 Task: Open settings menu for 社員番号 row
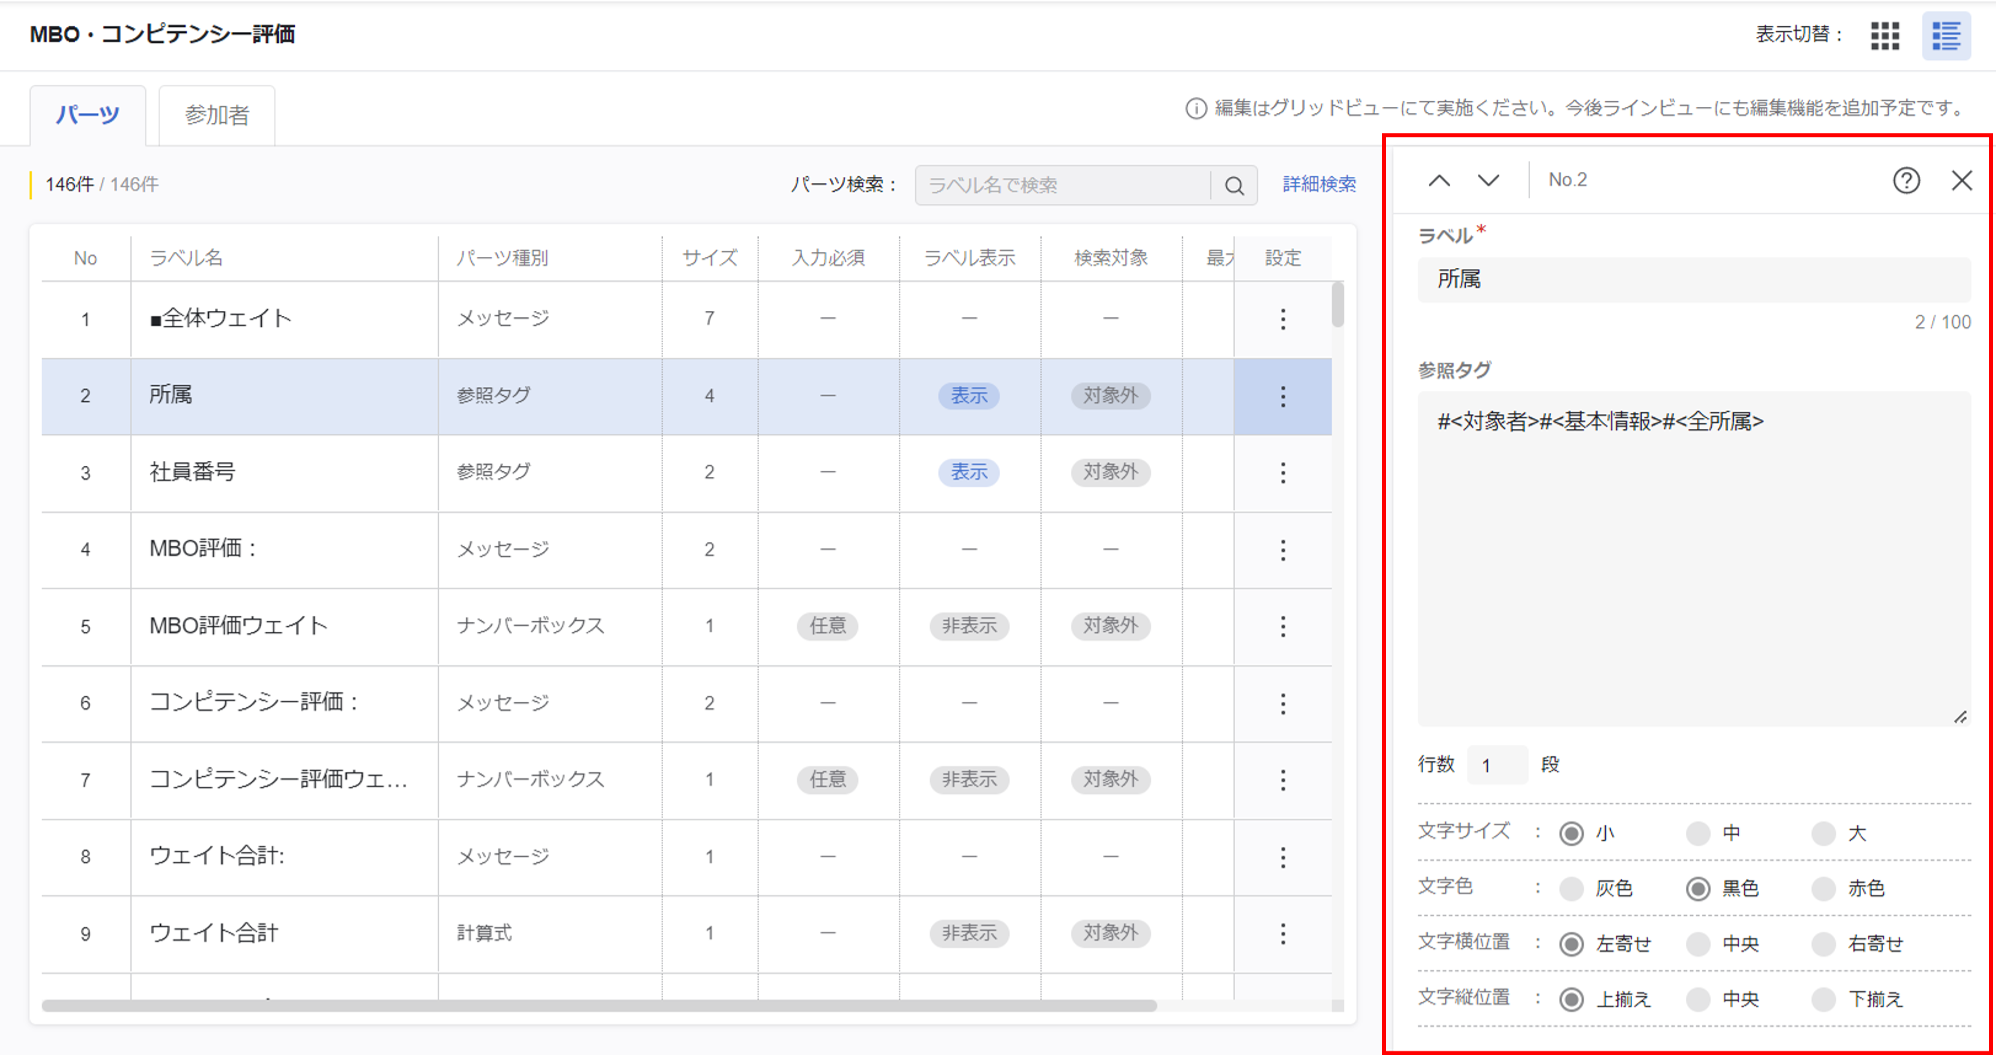pos(1283,472)
